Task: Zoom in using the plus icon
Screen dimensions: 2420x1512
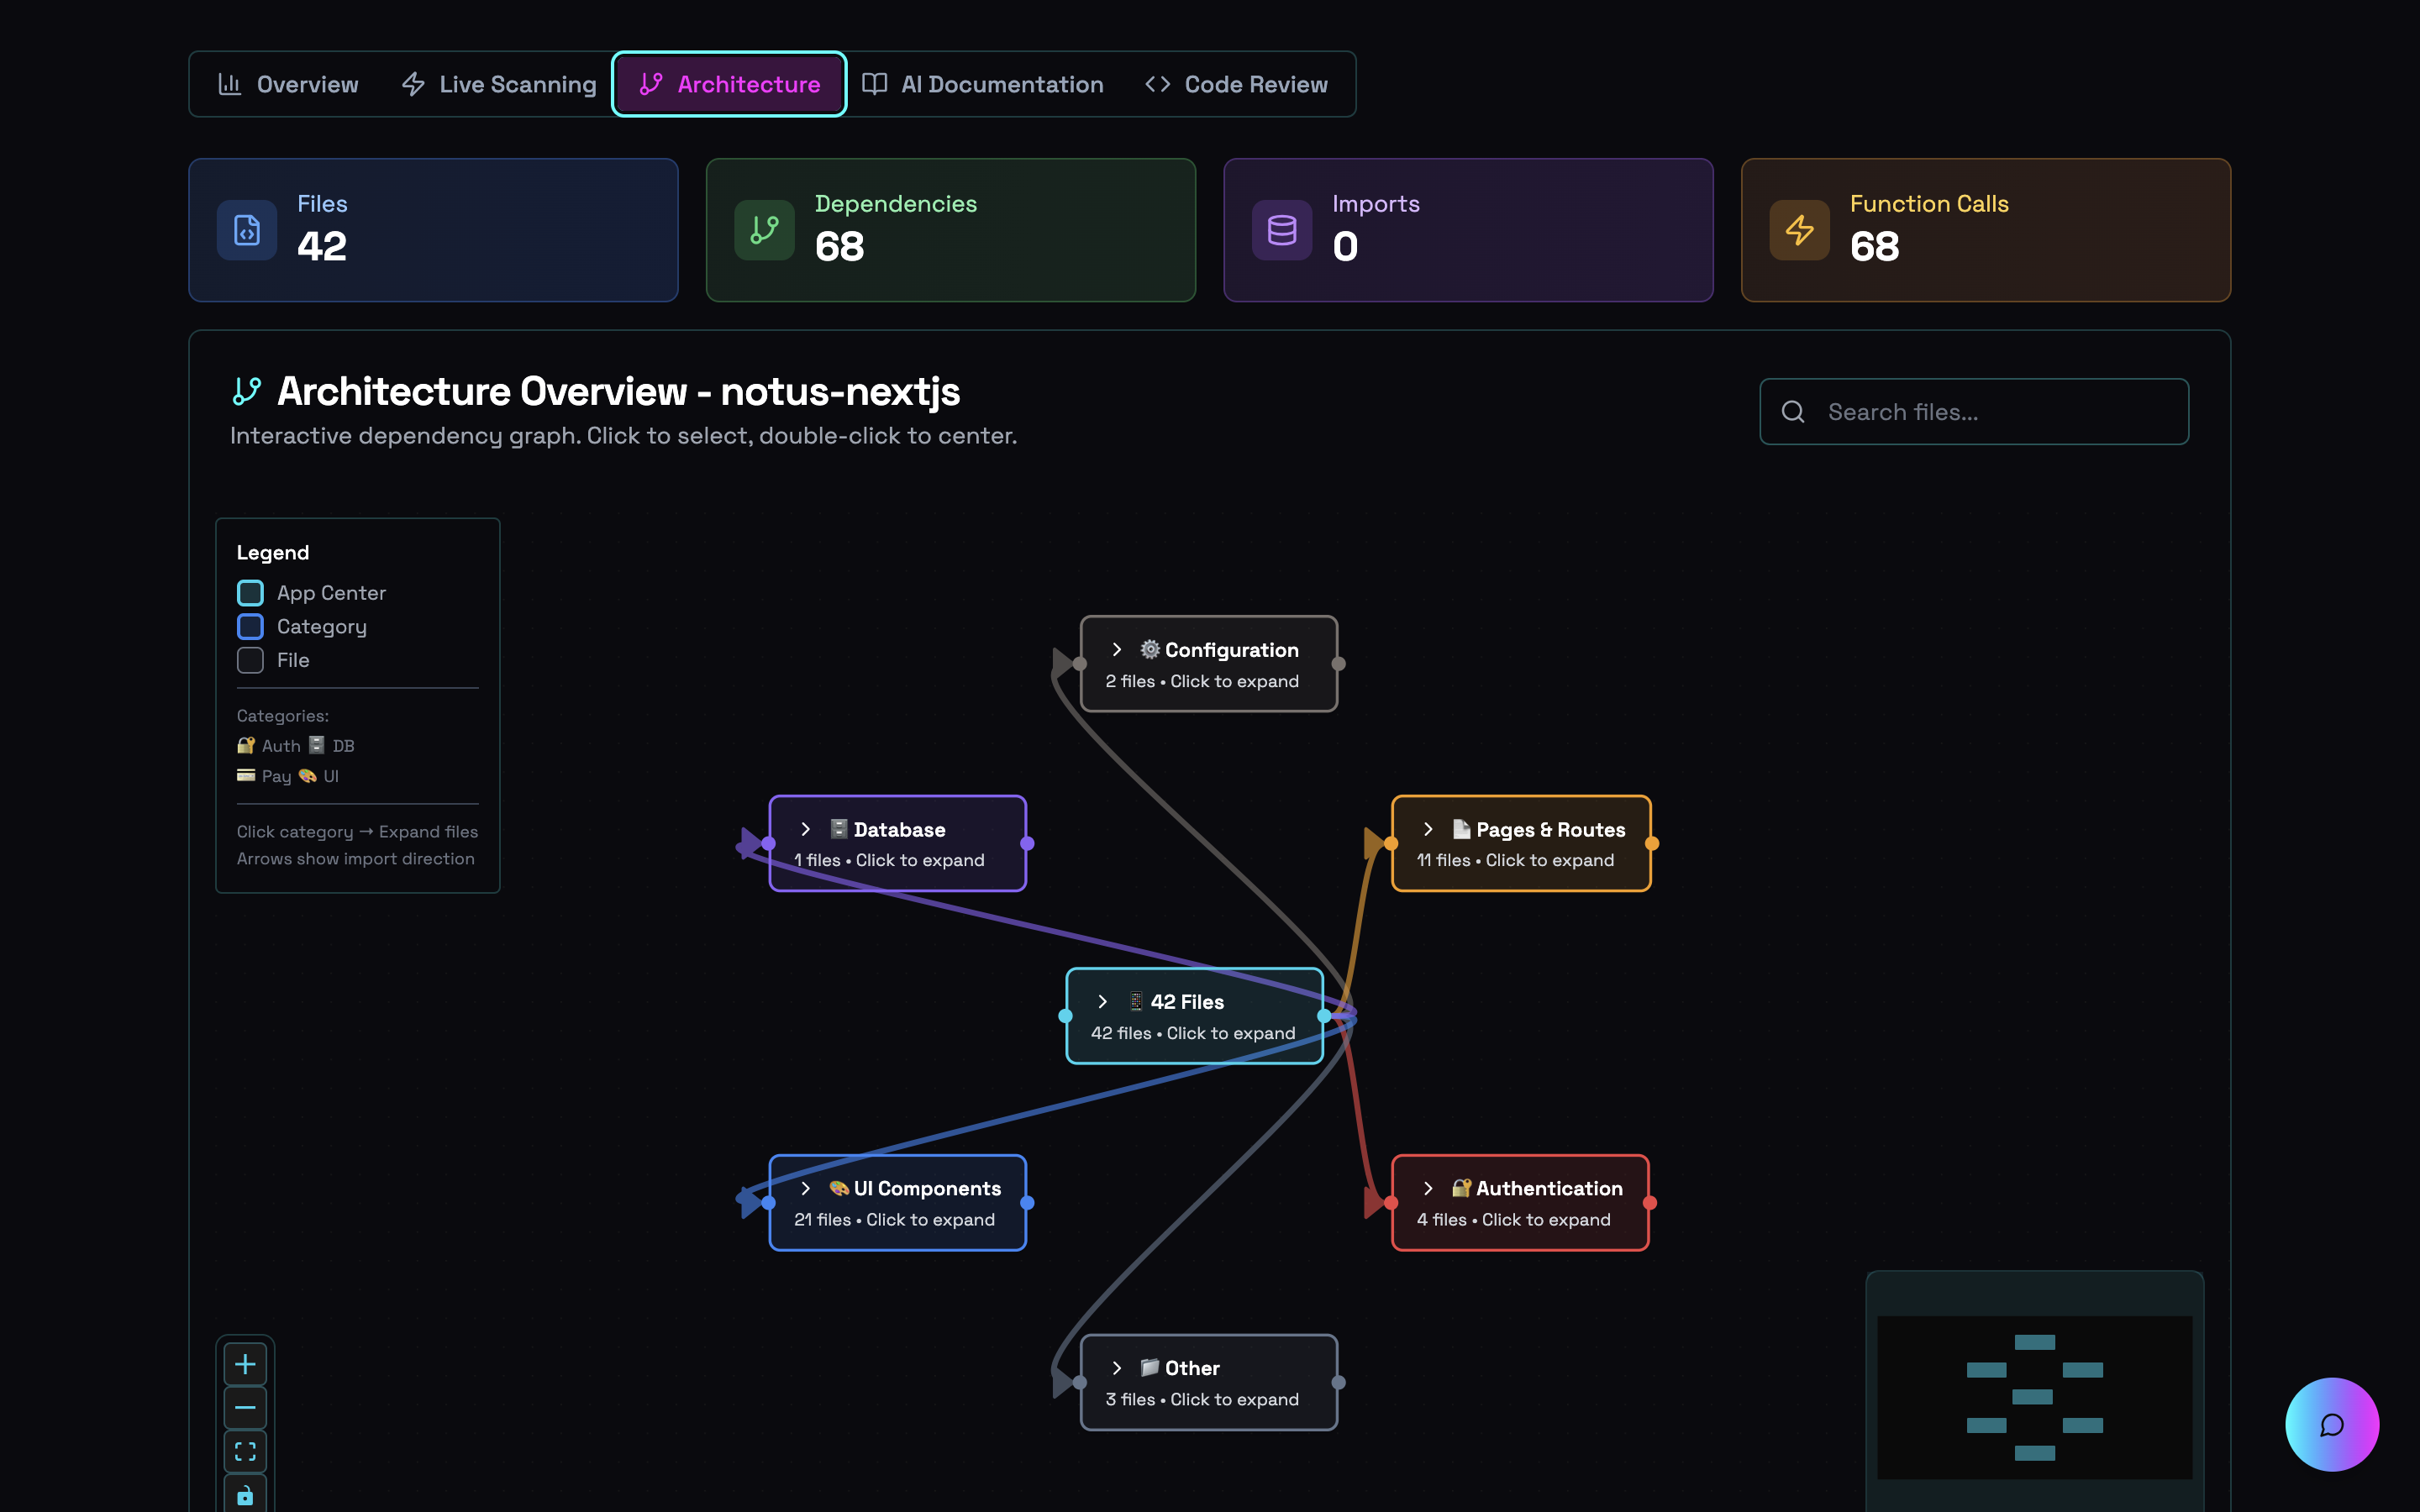Action: (x=246, y=1363)
